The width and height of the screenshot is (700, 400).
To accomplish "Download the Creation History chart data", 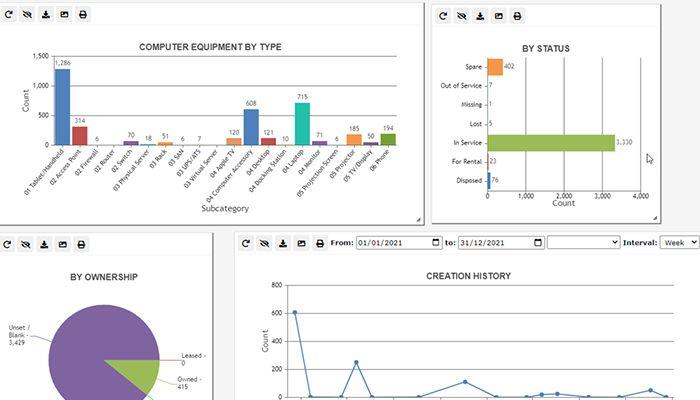I will (x=283, y=243).
